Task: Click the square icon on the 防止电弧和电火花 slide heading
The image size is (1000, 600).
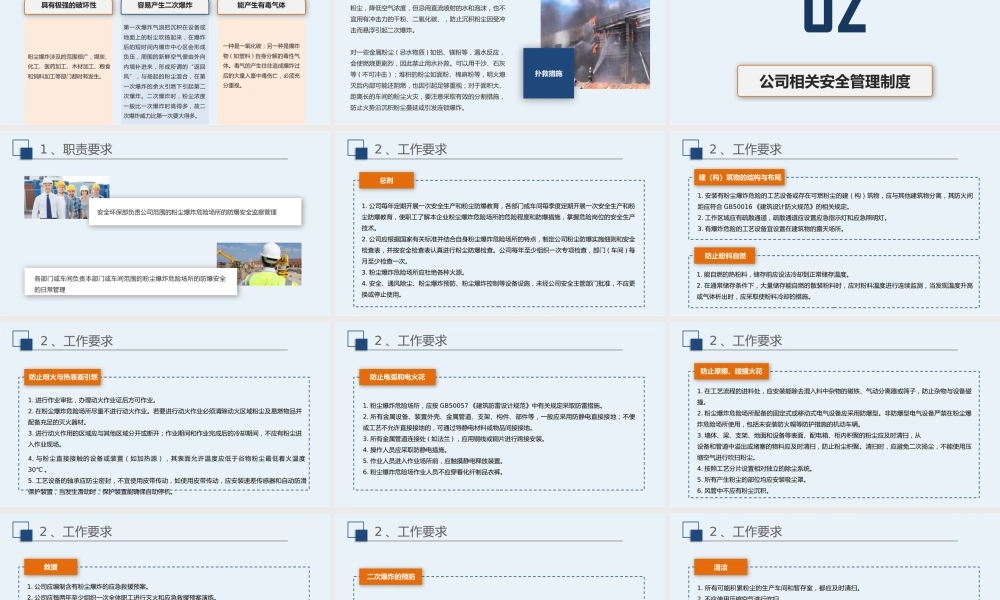Action: click(357, 340)
